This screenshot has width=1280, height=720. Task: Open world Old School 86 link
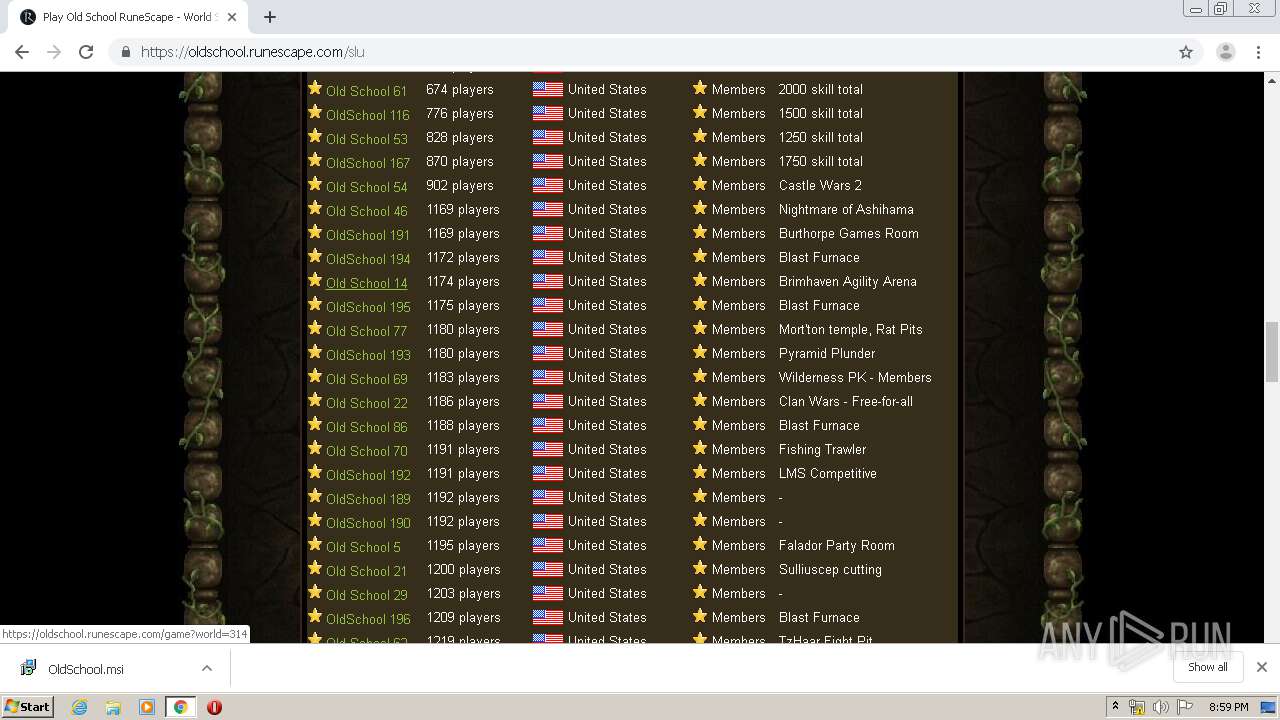coord(366,427)
